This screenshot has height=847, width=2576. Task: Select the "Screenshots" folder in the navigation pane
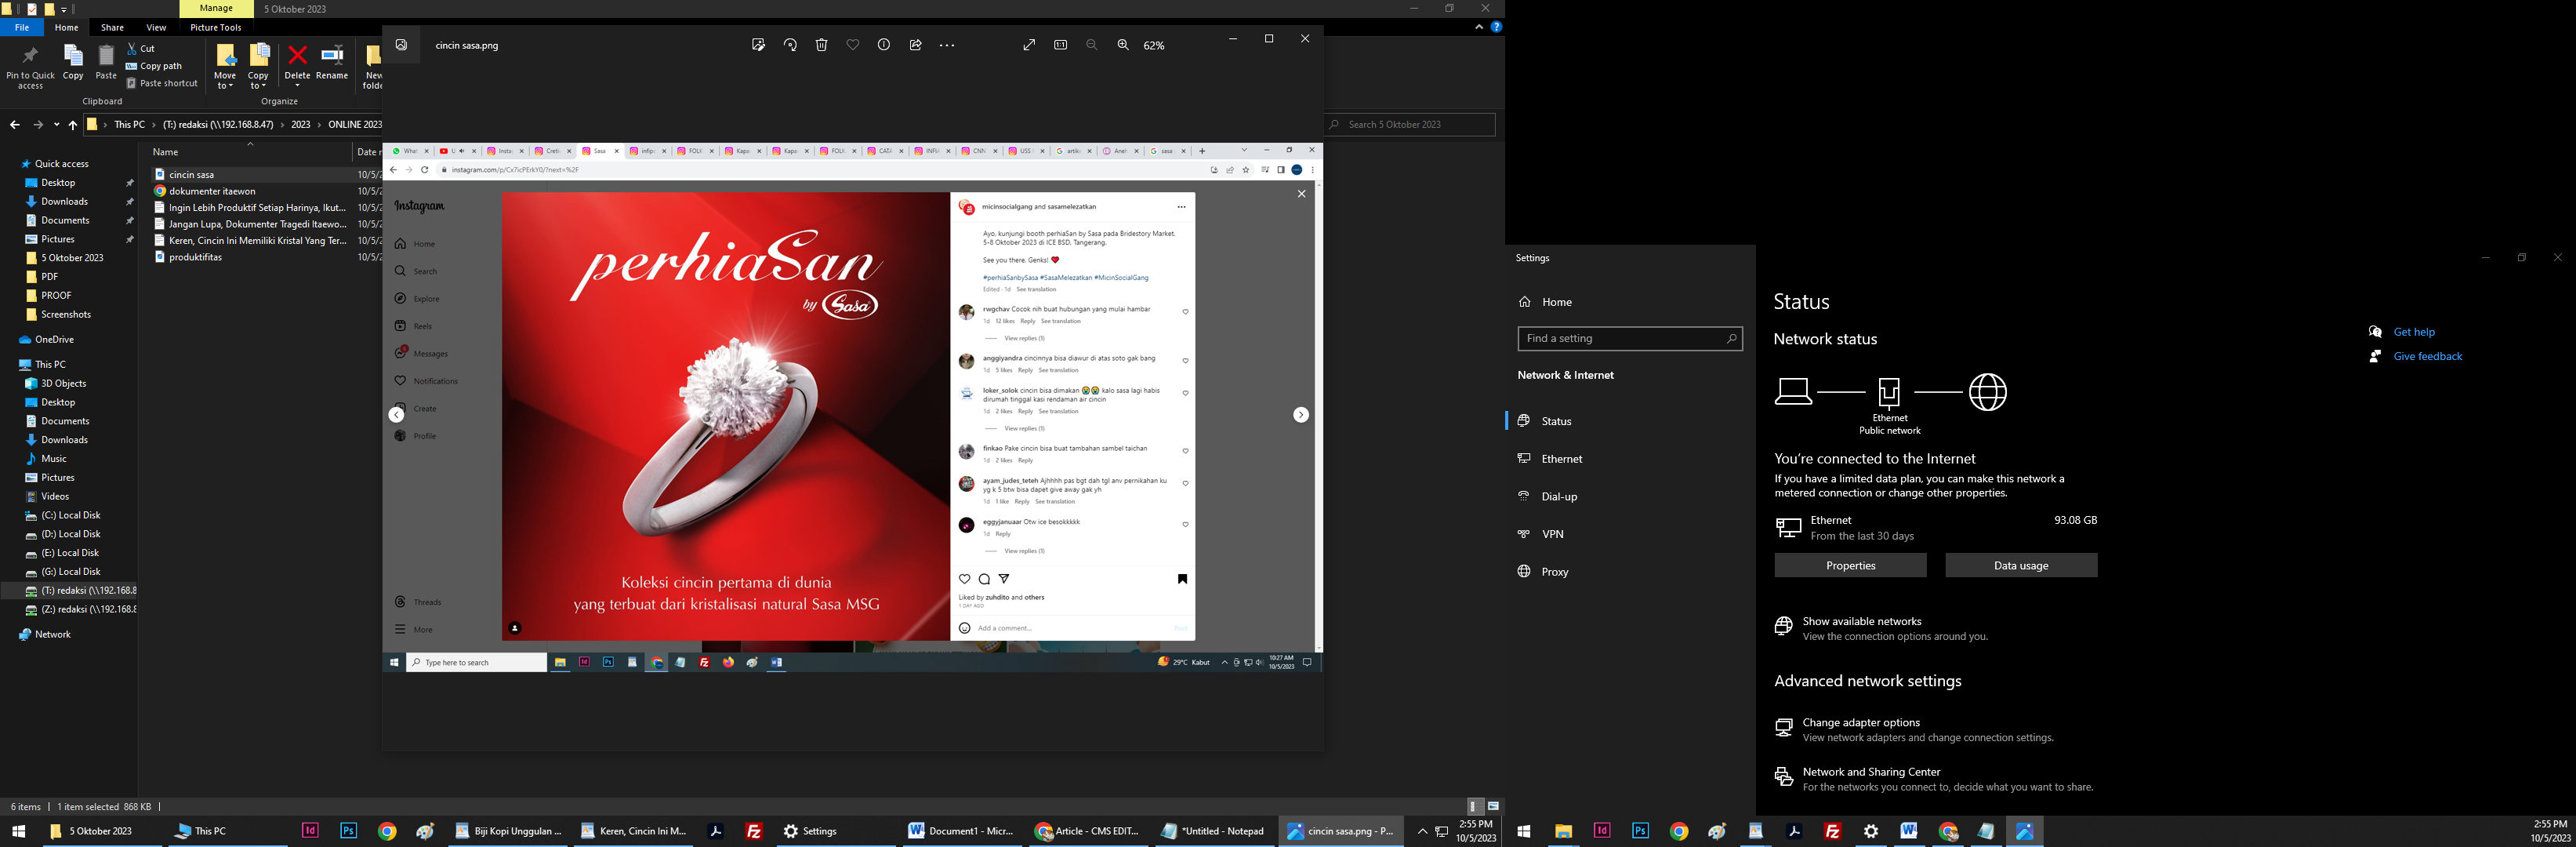point(66,314)
